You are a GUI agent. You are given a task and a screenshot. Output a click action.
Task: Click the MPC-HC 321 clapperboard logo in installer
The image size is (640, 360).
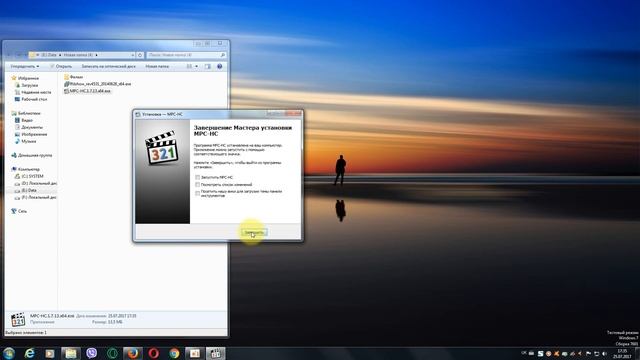tap(162, 147)
